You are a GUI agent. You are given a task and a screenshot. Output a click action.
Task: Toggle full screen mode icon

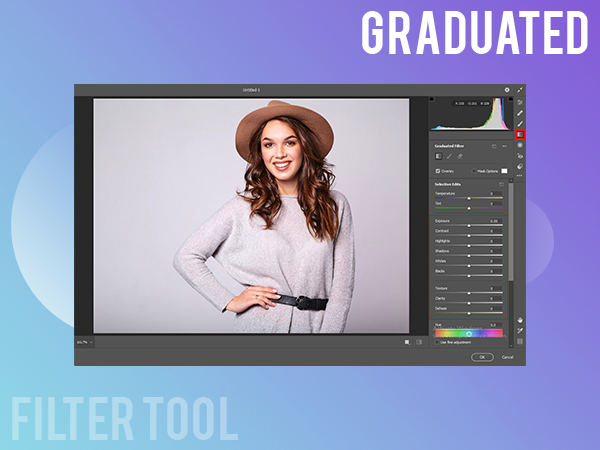(520, 90)
